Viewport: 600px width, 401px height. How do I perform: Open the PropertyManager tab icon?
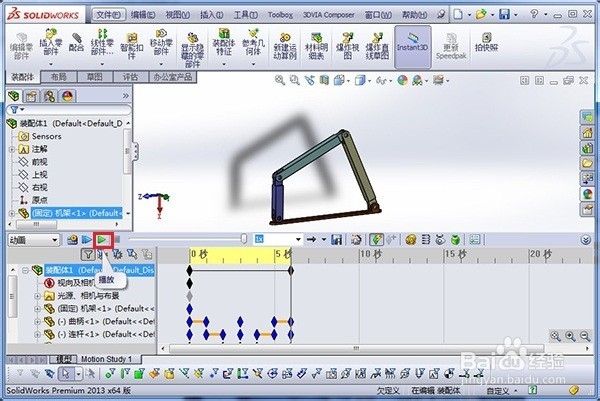point(32,96)
